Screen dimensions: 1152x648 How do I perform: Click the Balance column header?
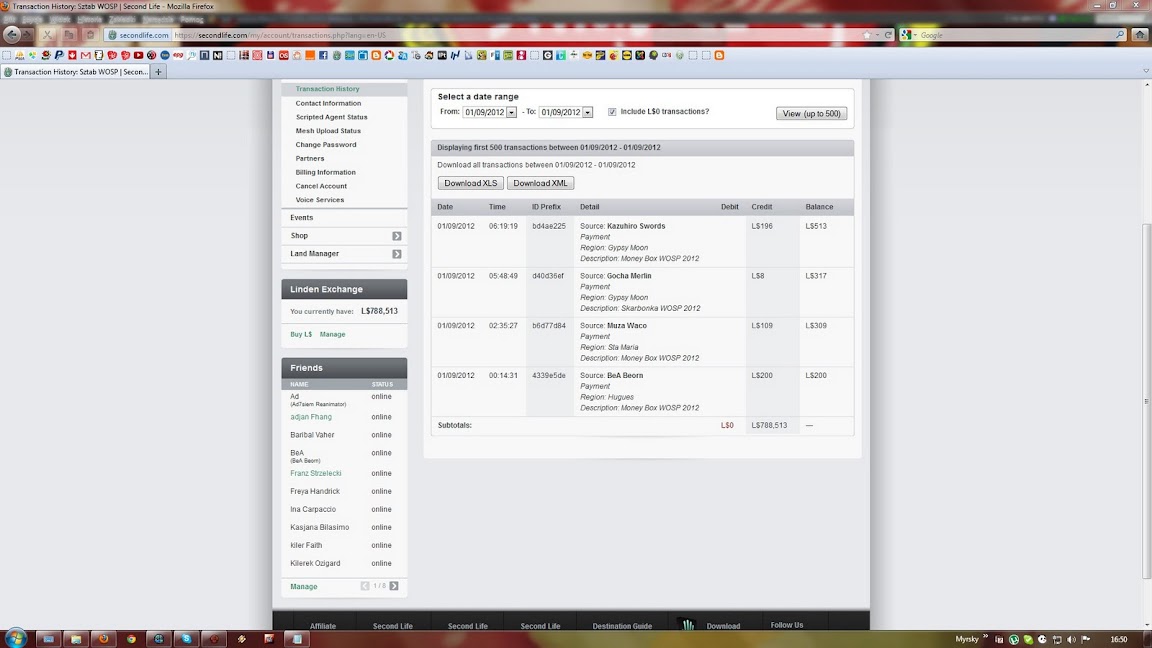pyautogui.click(x=819, y=207)
